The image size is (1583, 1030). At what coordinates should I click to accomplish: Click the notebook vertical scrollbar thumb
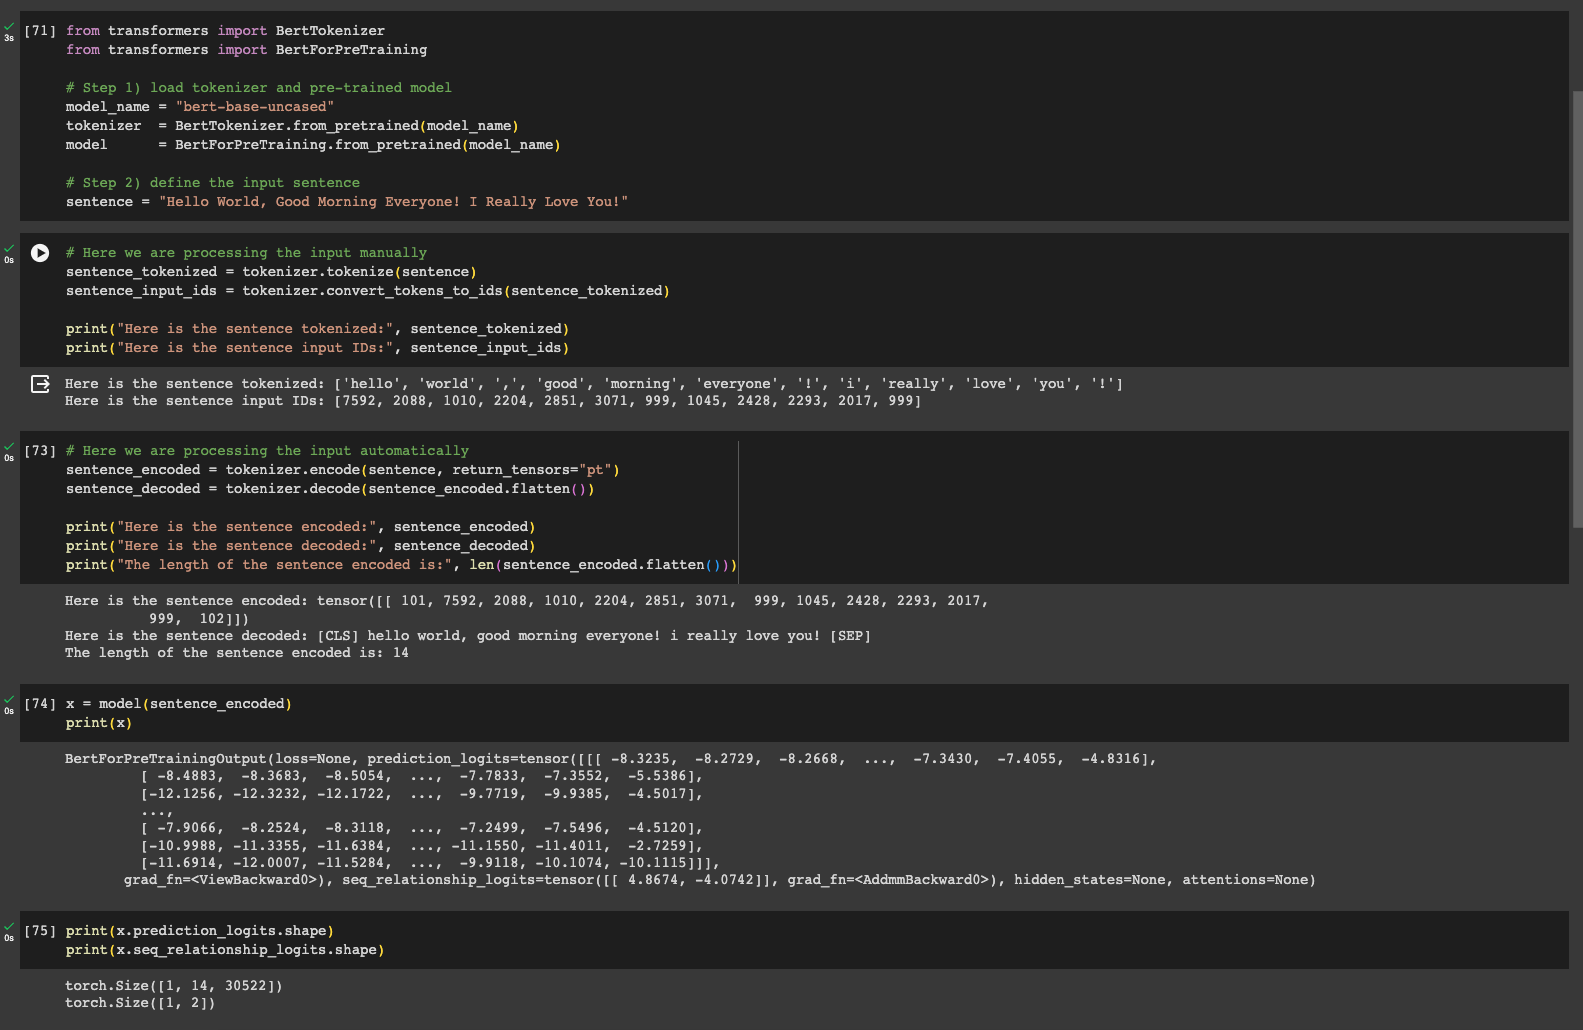(1577, 310)
